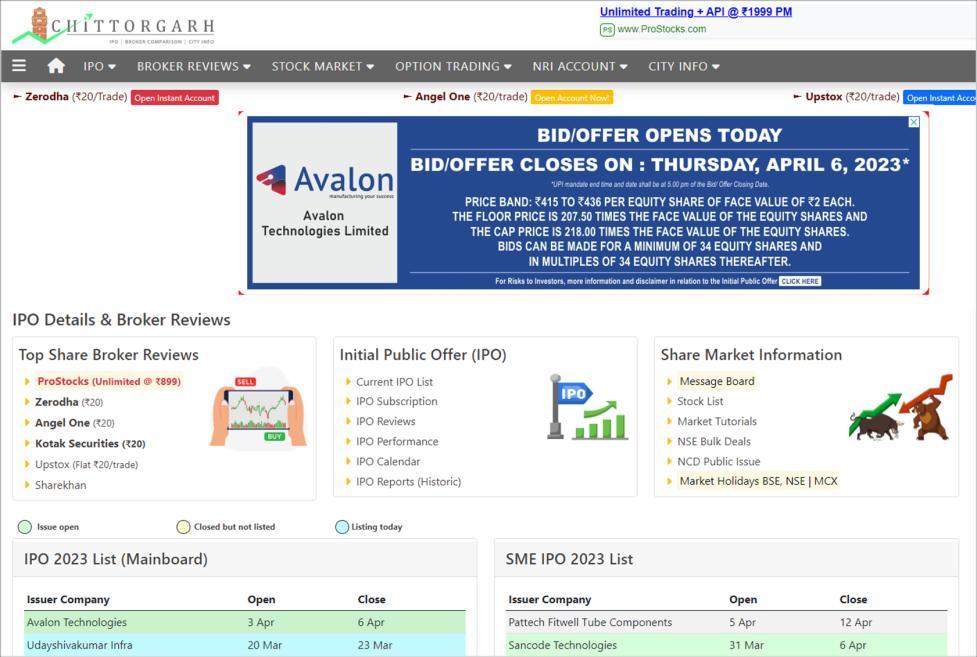Click SME IPO 2023 List heading
The image size is (977, 657).
click(569, 559)
